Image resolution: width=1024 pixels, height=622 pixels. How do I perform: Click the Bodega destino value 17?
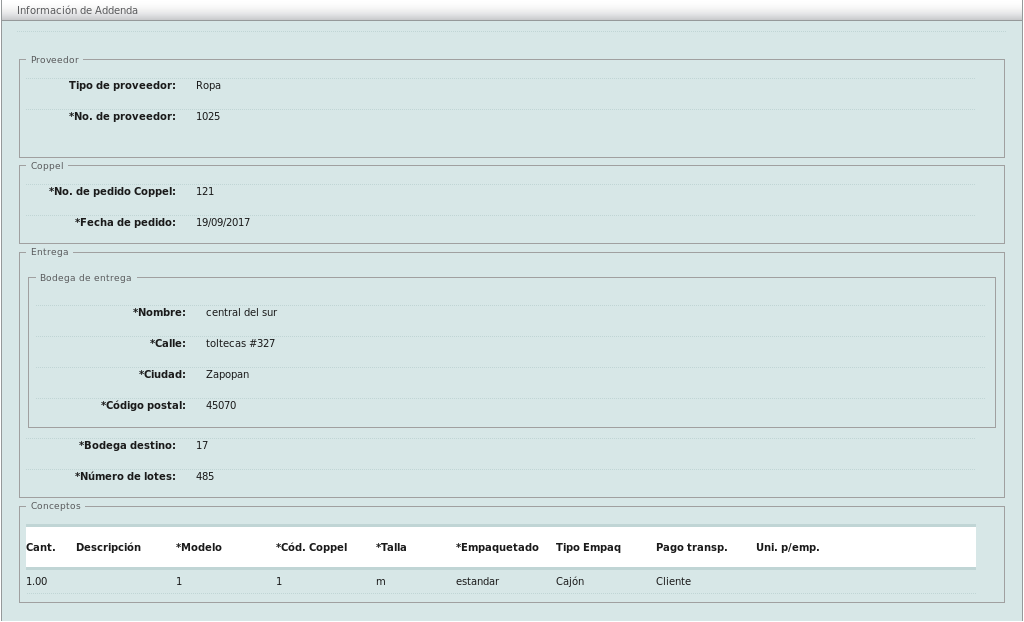[202, 446]
